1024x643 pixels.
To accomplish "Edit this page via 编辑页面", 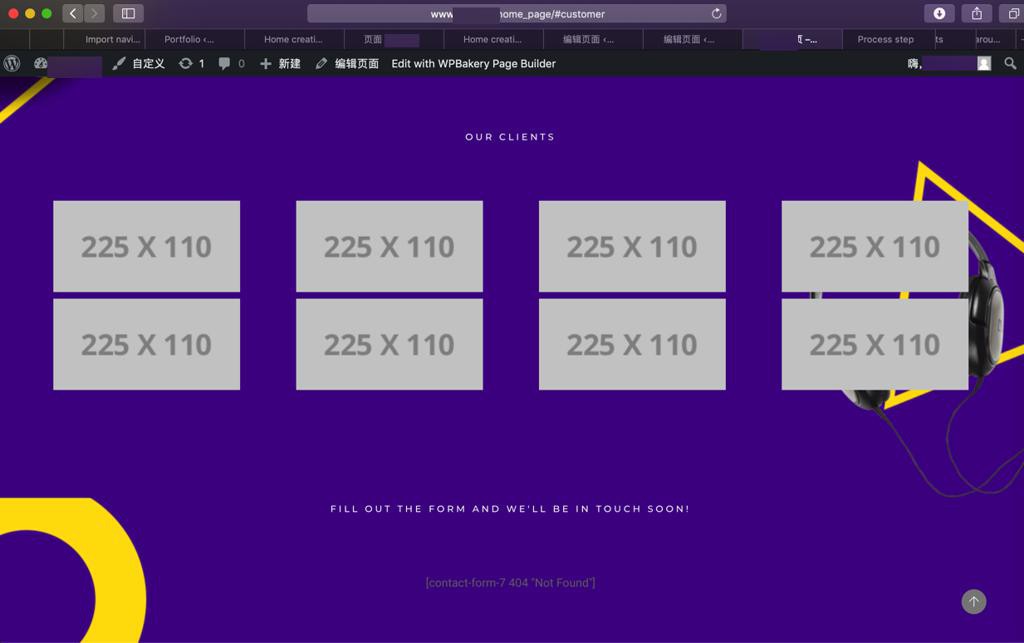I will (347, 63).
